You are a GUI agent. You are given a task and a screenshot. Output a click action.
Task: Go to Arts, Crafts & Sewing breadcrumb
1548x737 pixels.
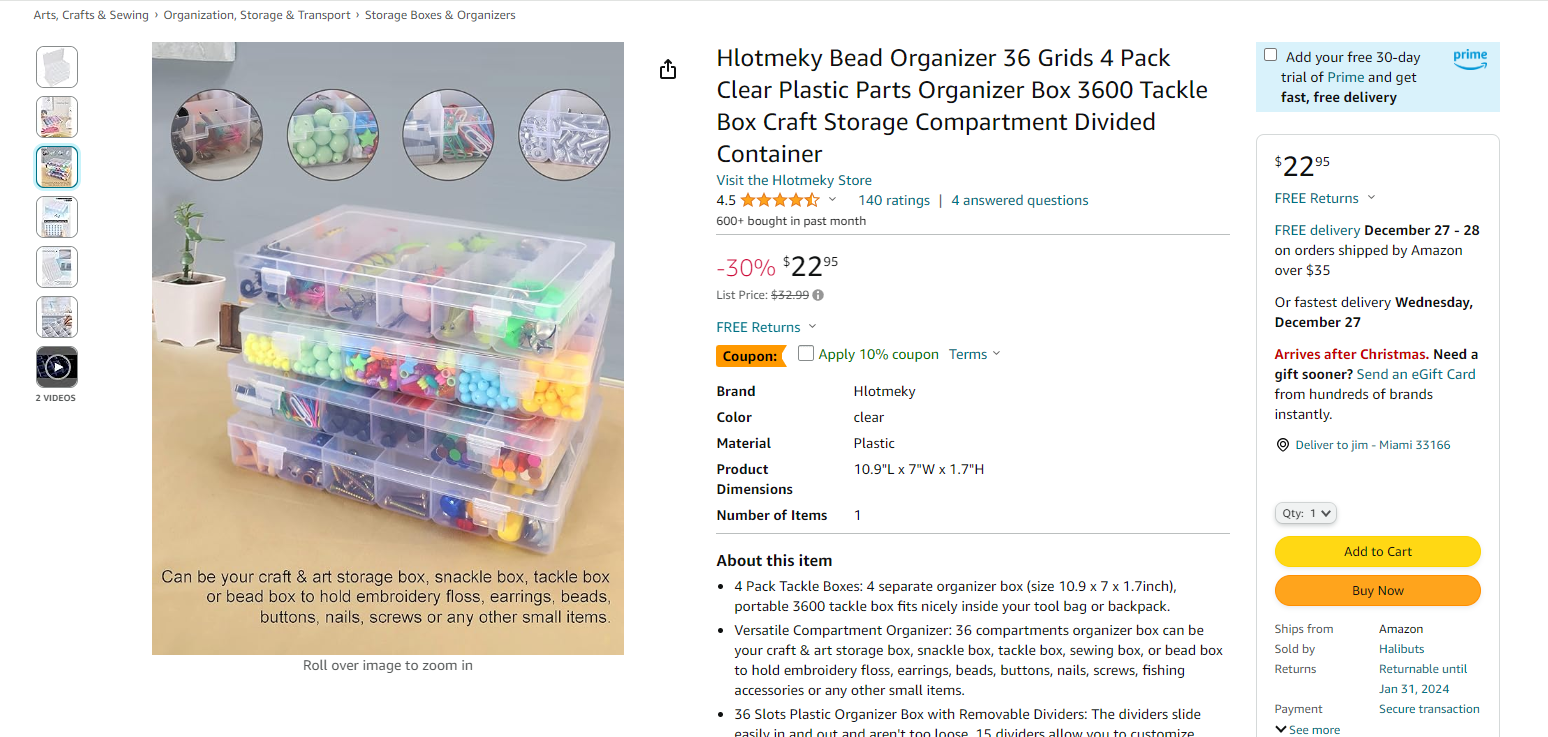click(x=91, y=15)
